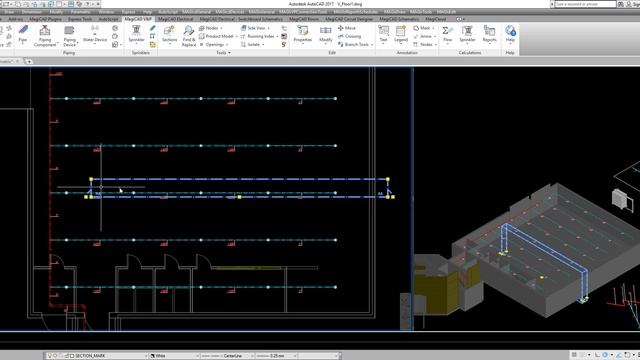Choose the Move command
This screenshot has height=360, width=640.
[347, 28]
